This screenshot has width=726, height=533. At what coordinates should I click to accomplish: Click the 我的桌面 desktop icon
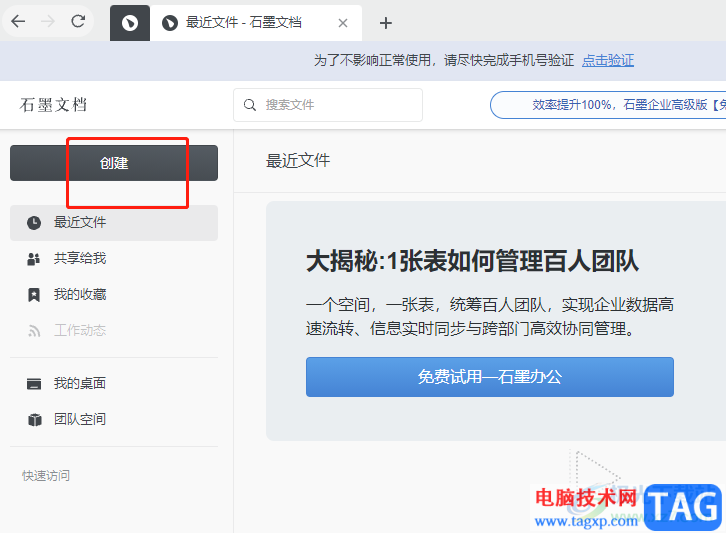click(x=34, y=384)
